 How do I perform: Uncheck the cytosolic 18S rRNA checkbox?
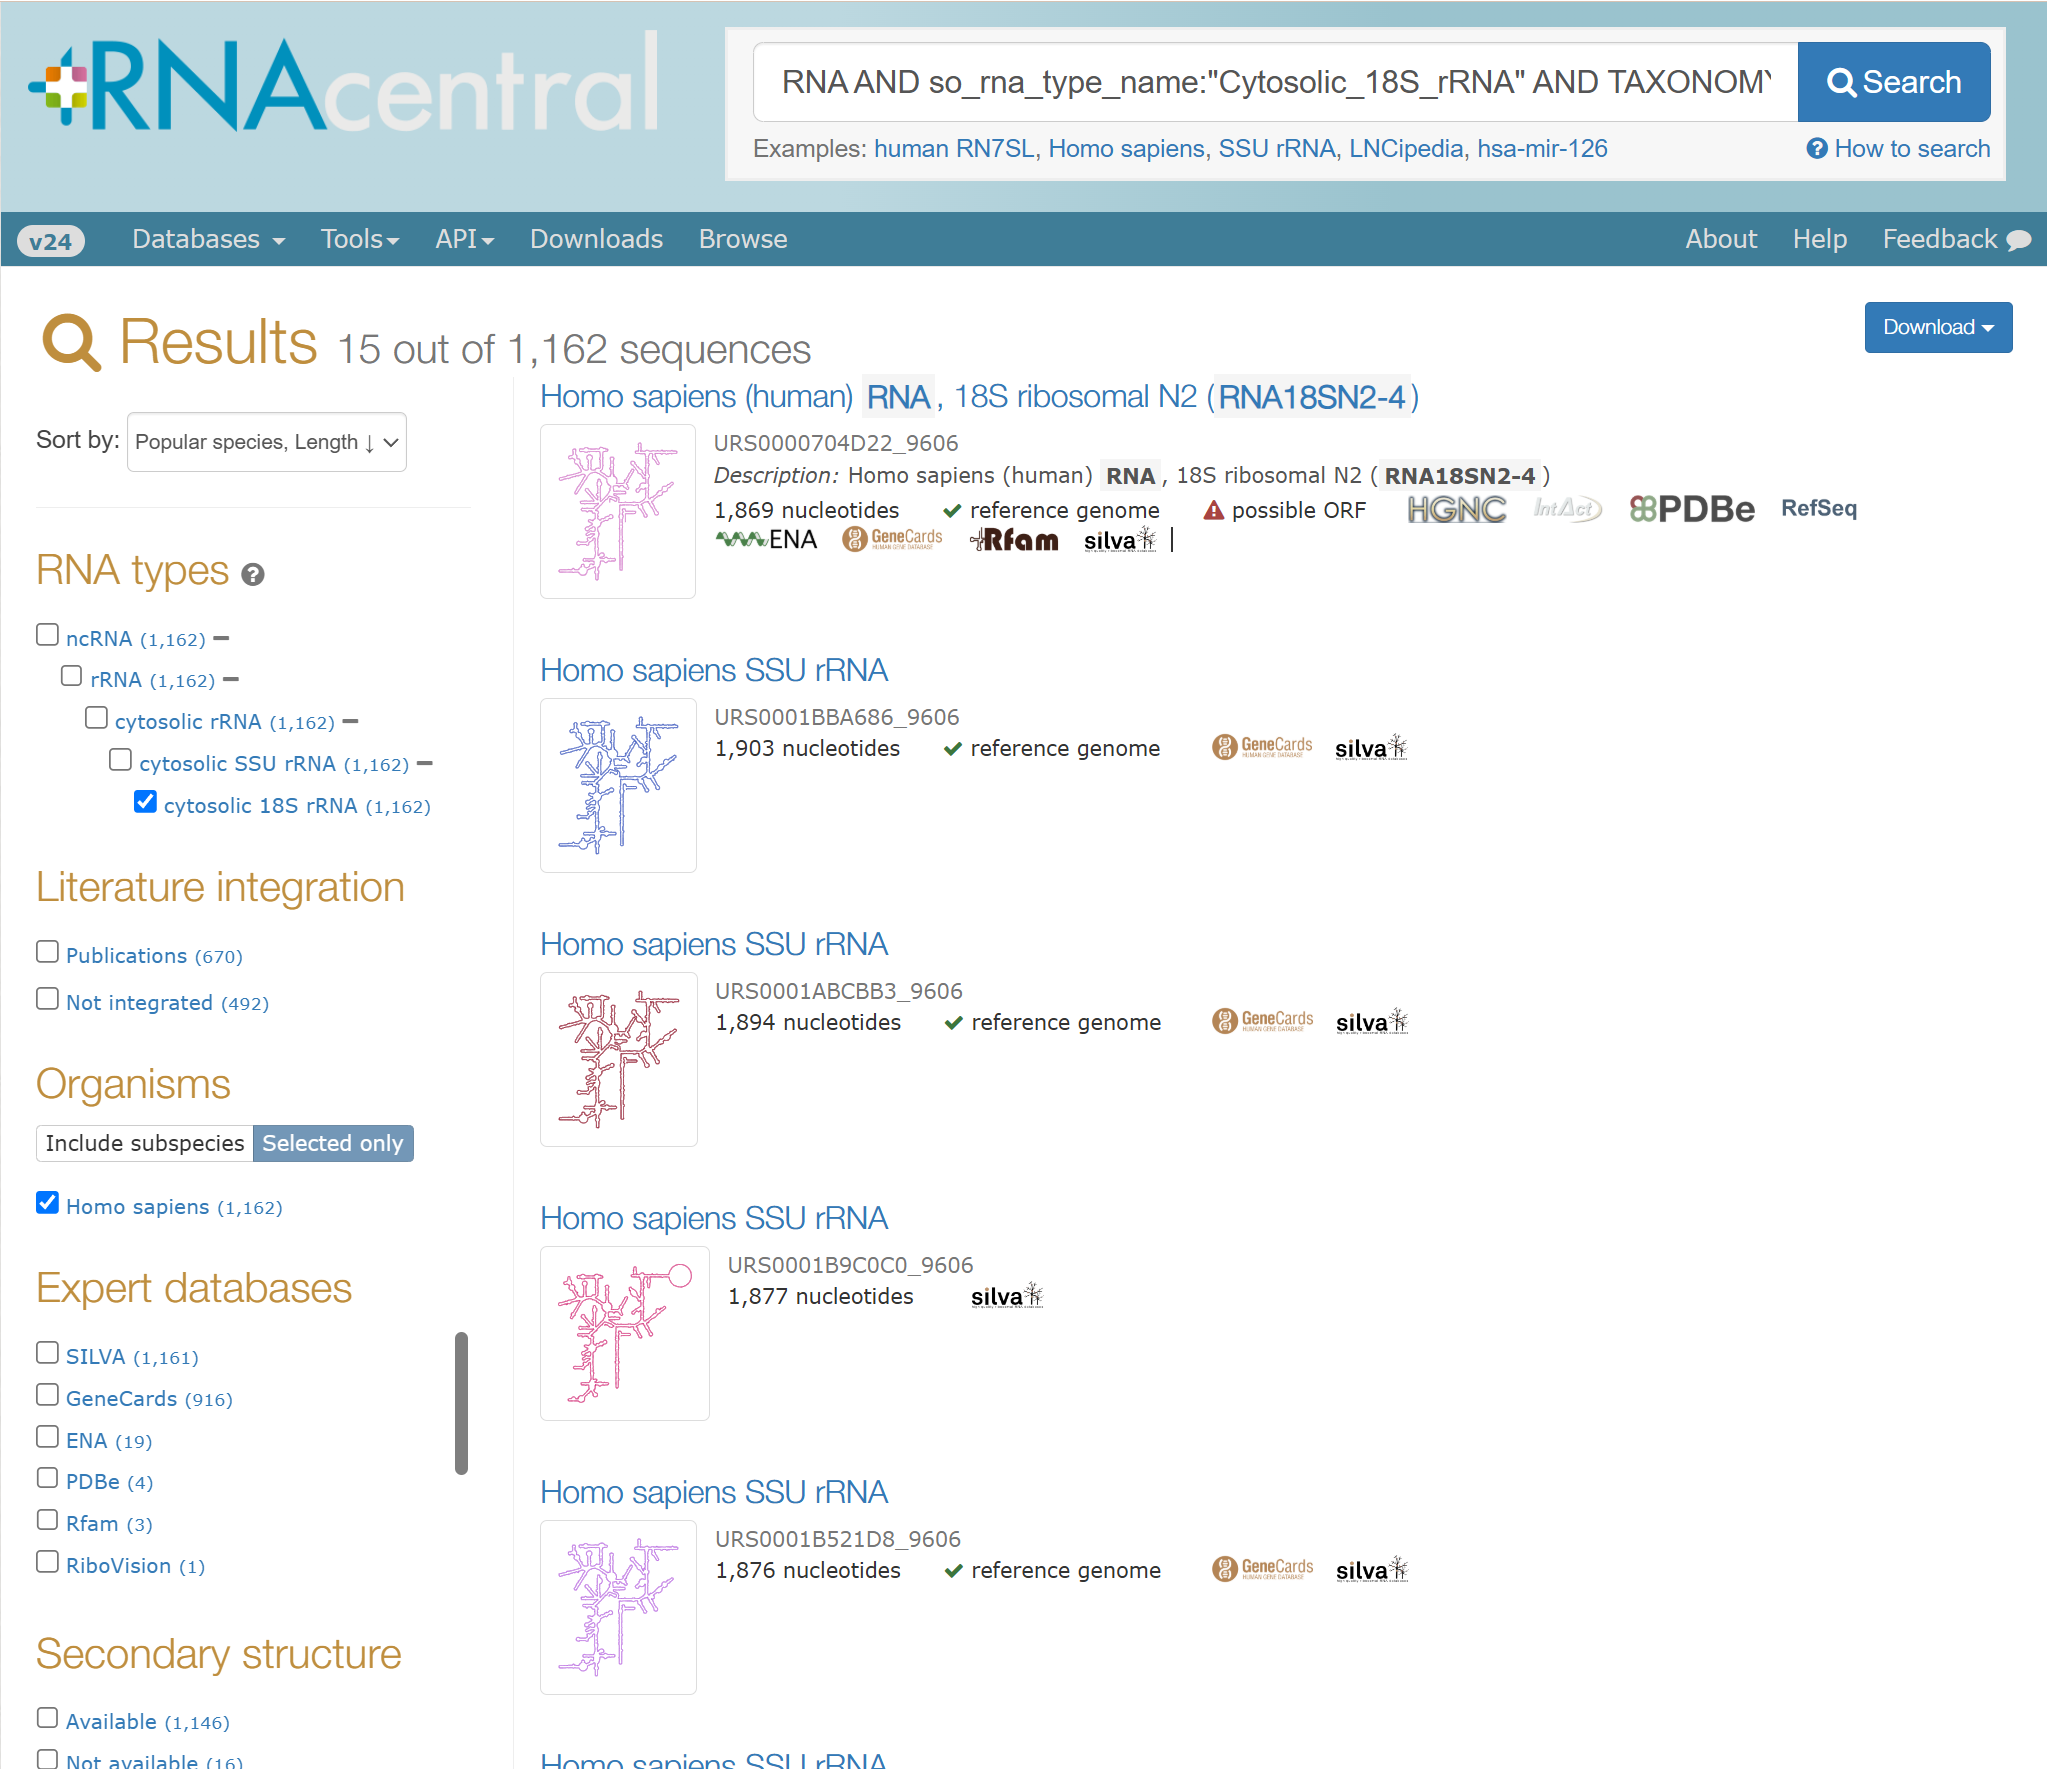(x=145, y=802)
